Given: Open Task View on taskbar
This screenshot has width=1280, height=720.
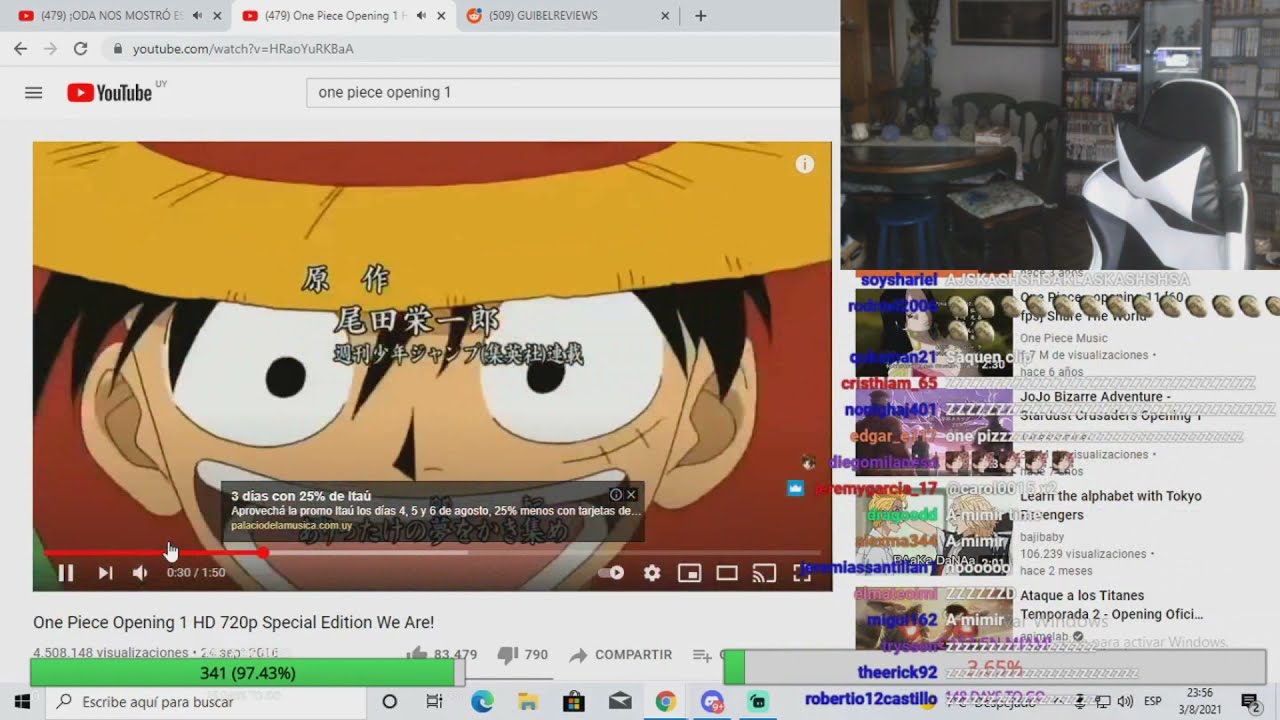Looking at the screenshot, I should [434, 702].
